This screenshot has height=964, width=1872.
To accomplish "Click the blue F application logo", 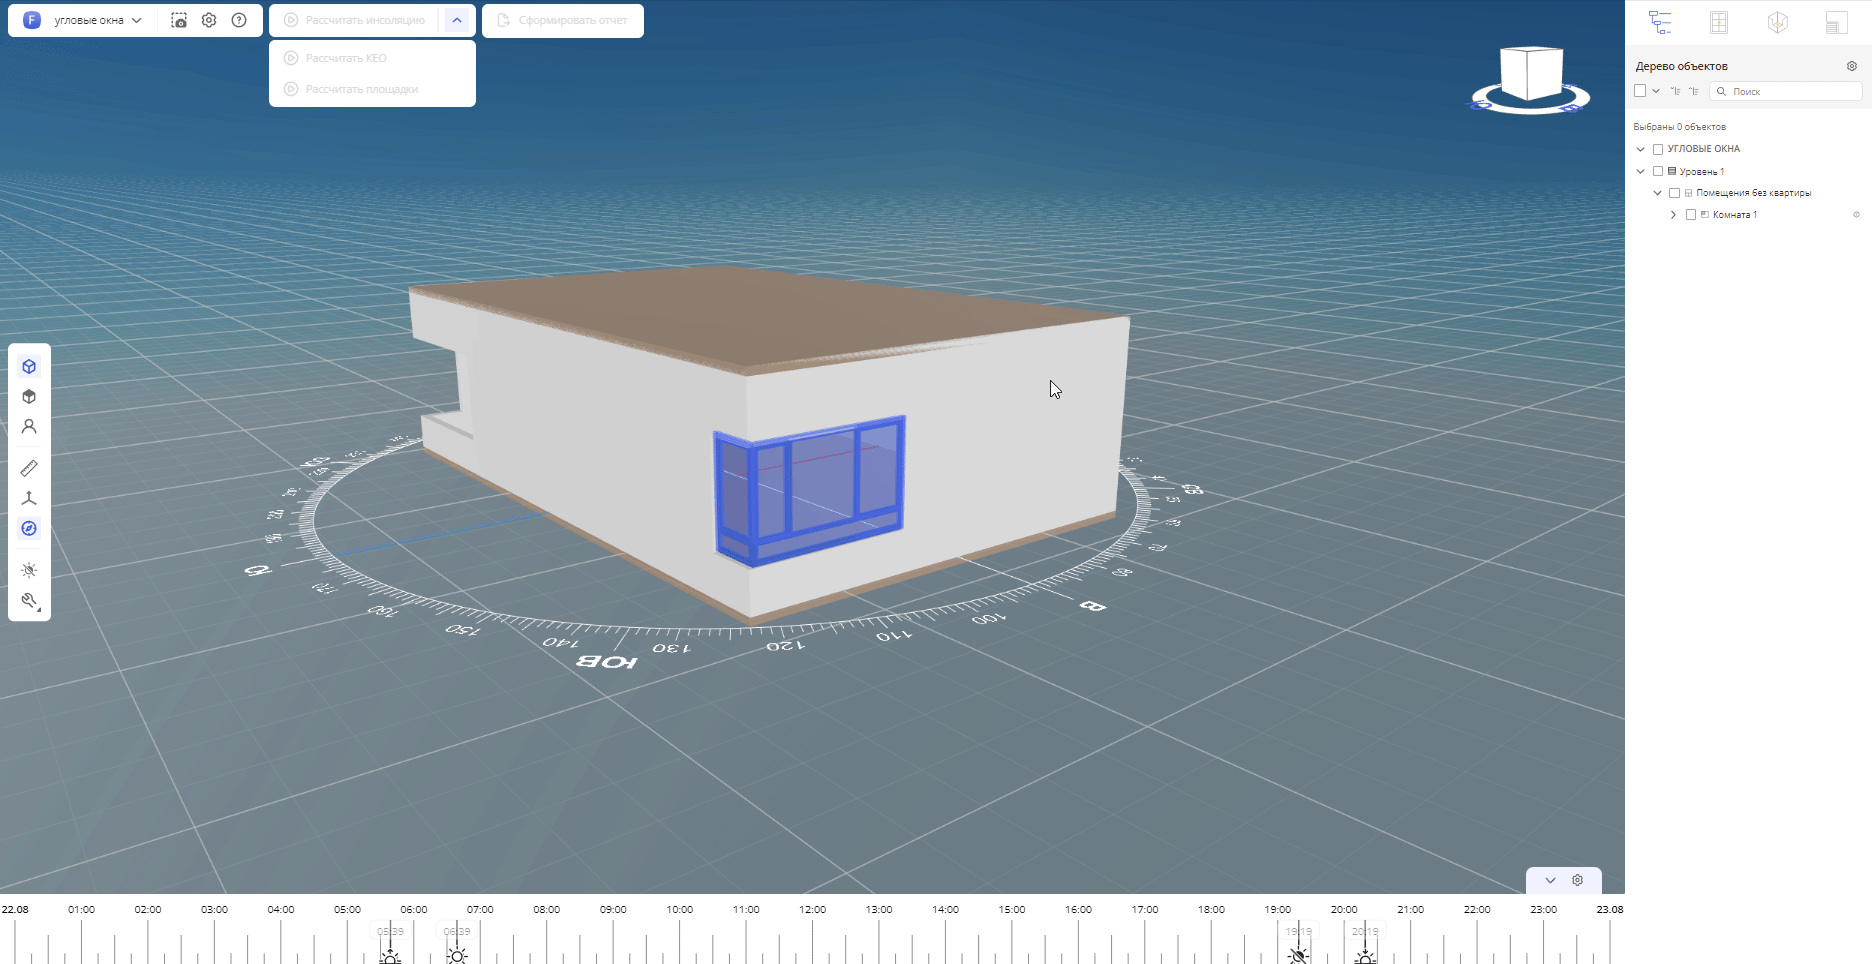I will (32, 20).
